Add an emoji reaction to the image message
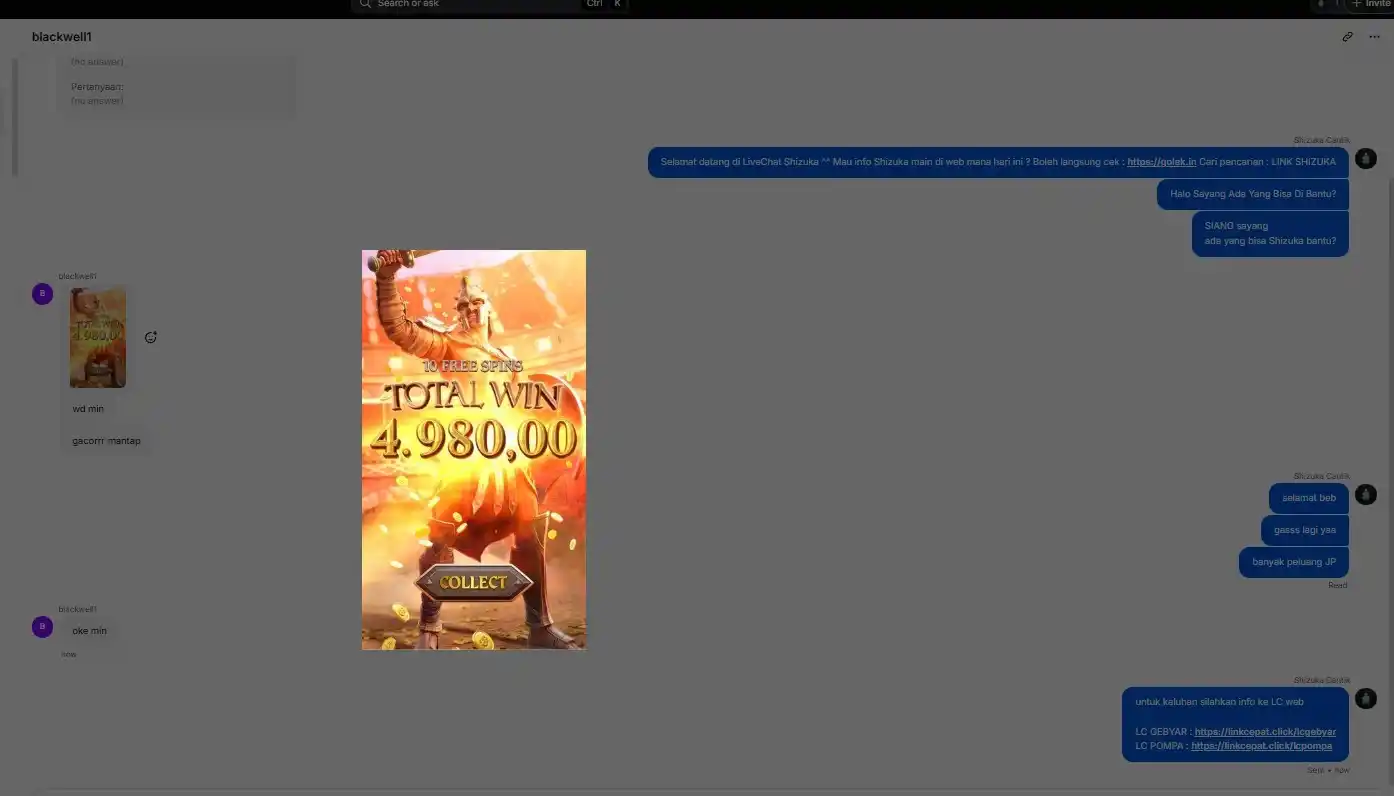 151,338
